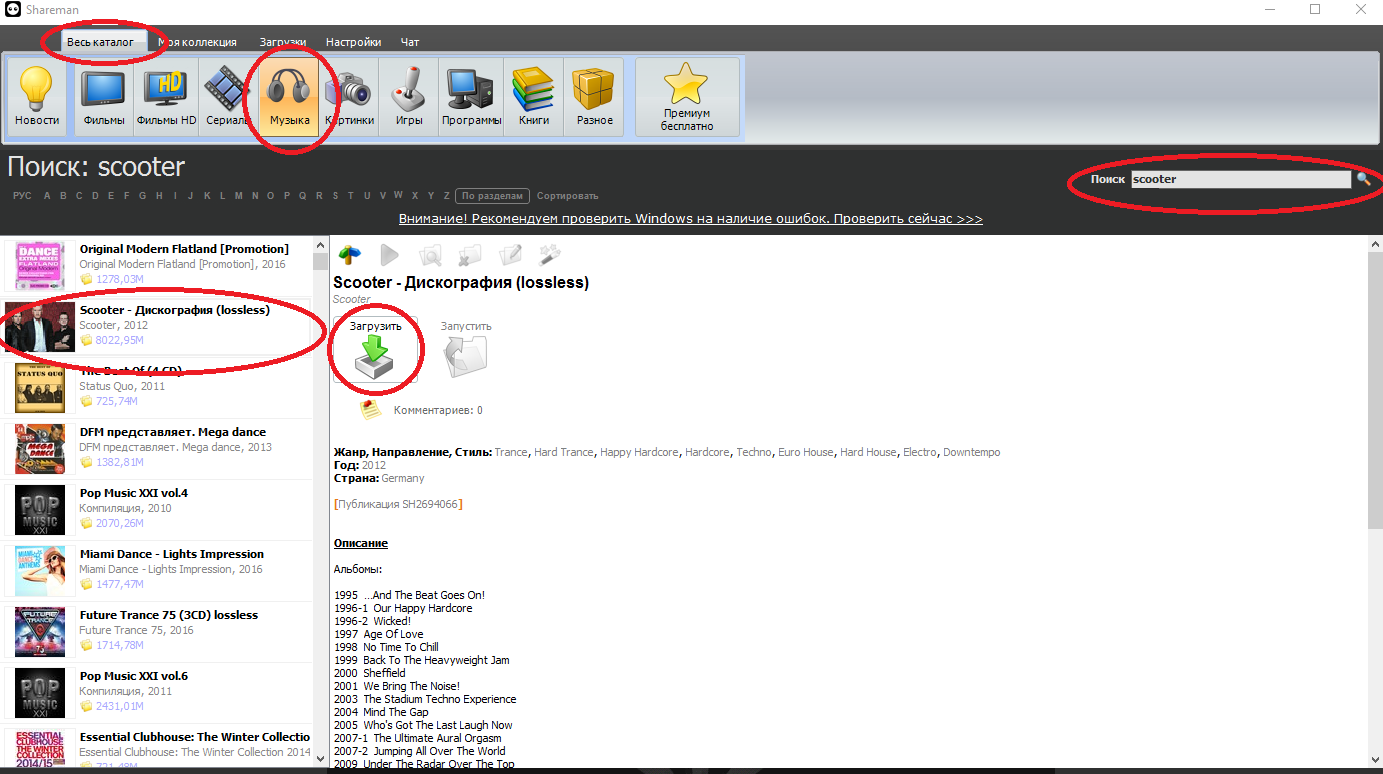Click the Запустить launch button

(466, 349)
